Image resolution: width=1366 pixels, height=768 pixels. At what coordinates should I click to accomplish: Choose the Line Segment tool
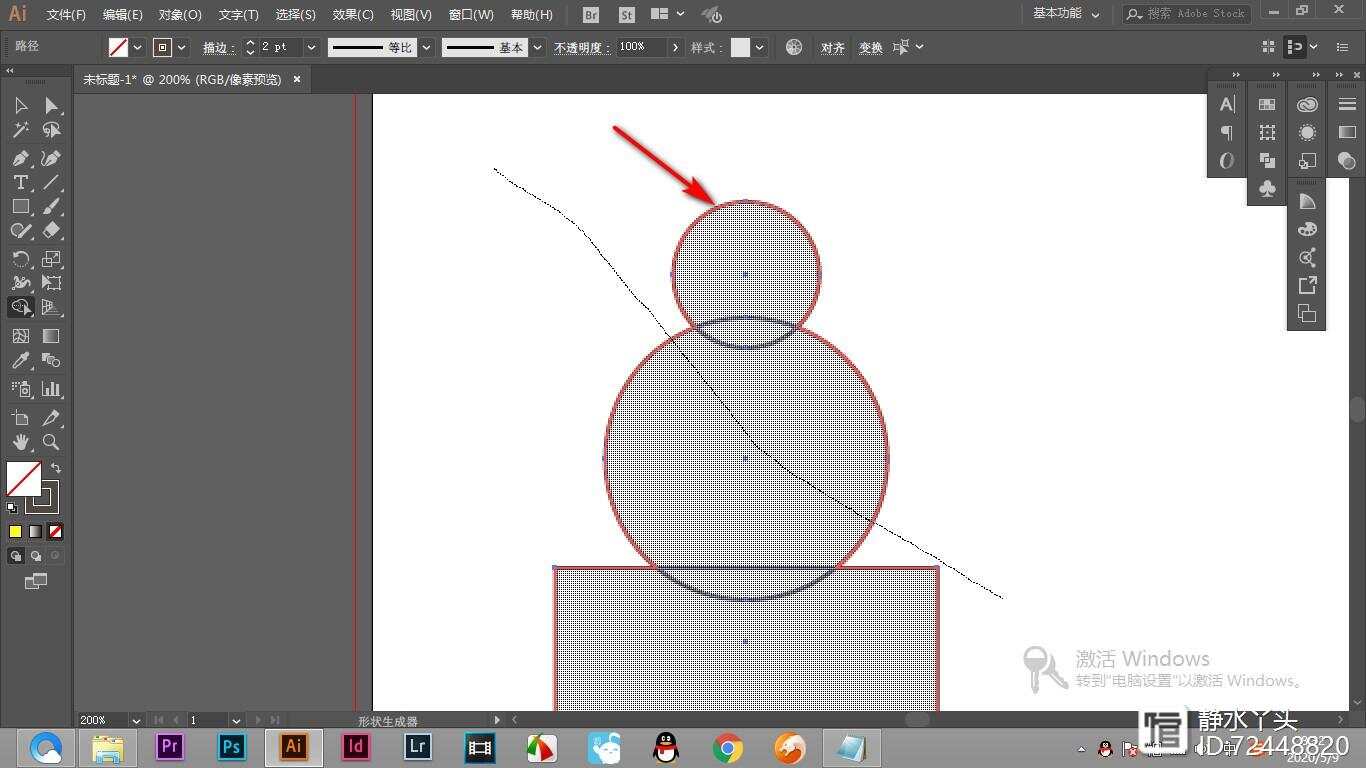(51, 182)
